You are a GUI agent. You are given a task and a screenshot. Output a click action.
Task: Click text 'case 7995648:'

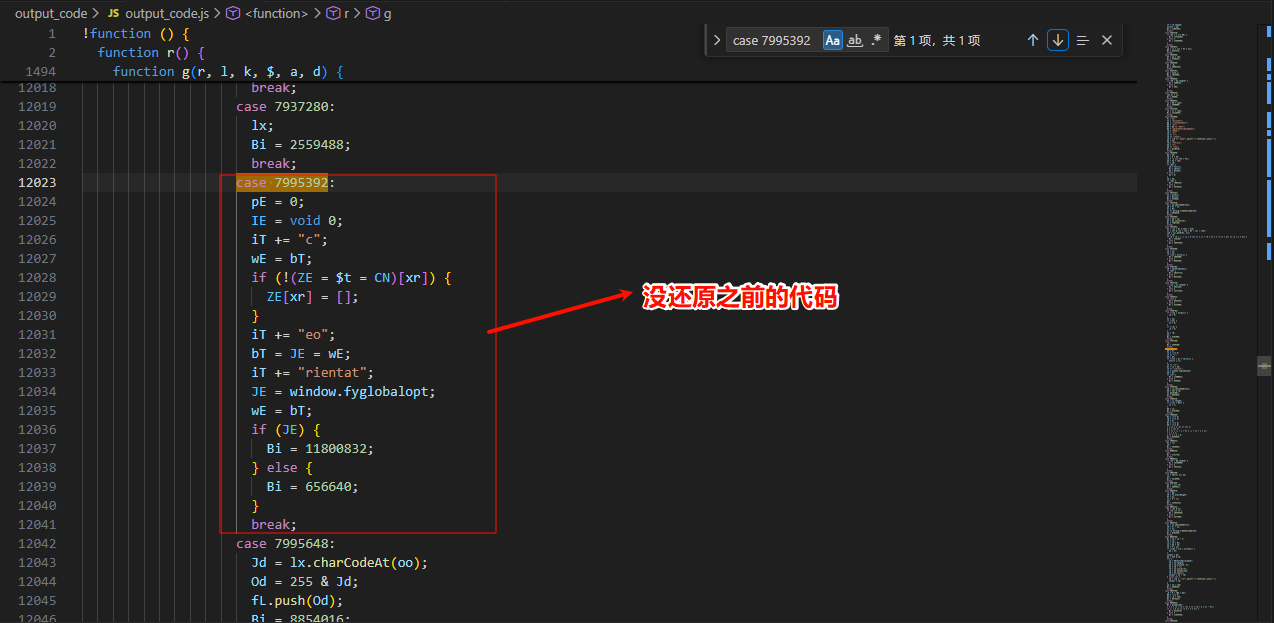click(x=286, y=544)
